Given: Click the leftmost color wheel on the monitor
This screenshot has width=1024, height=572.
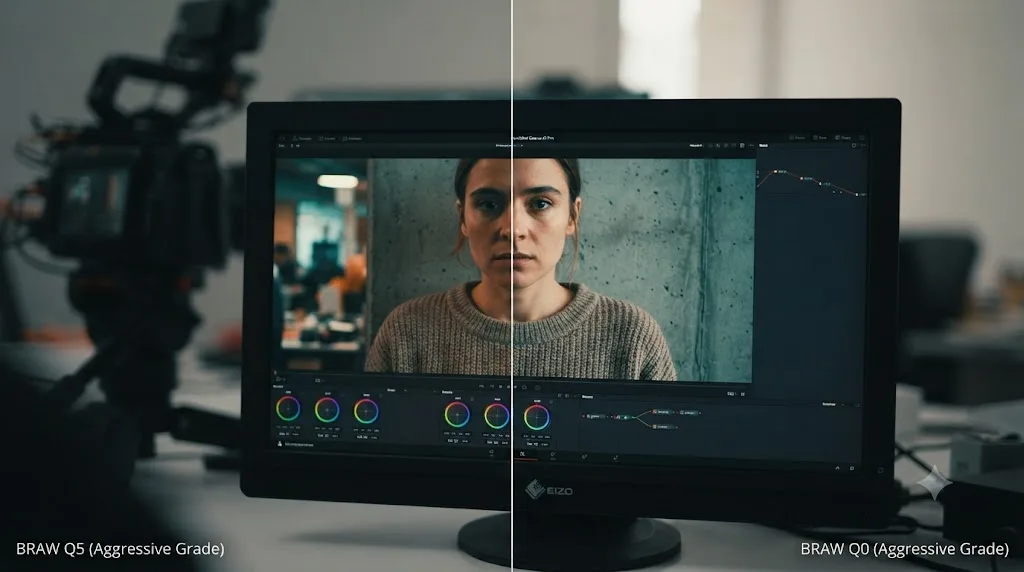Looking at the screenshot, I should (x=288, y=409).
